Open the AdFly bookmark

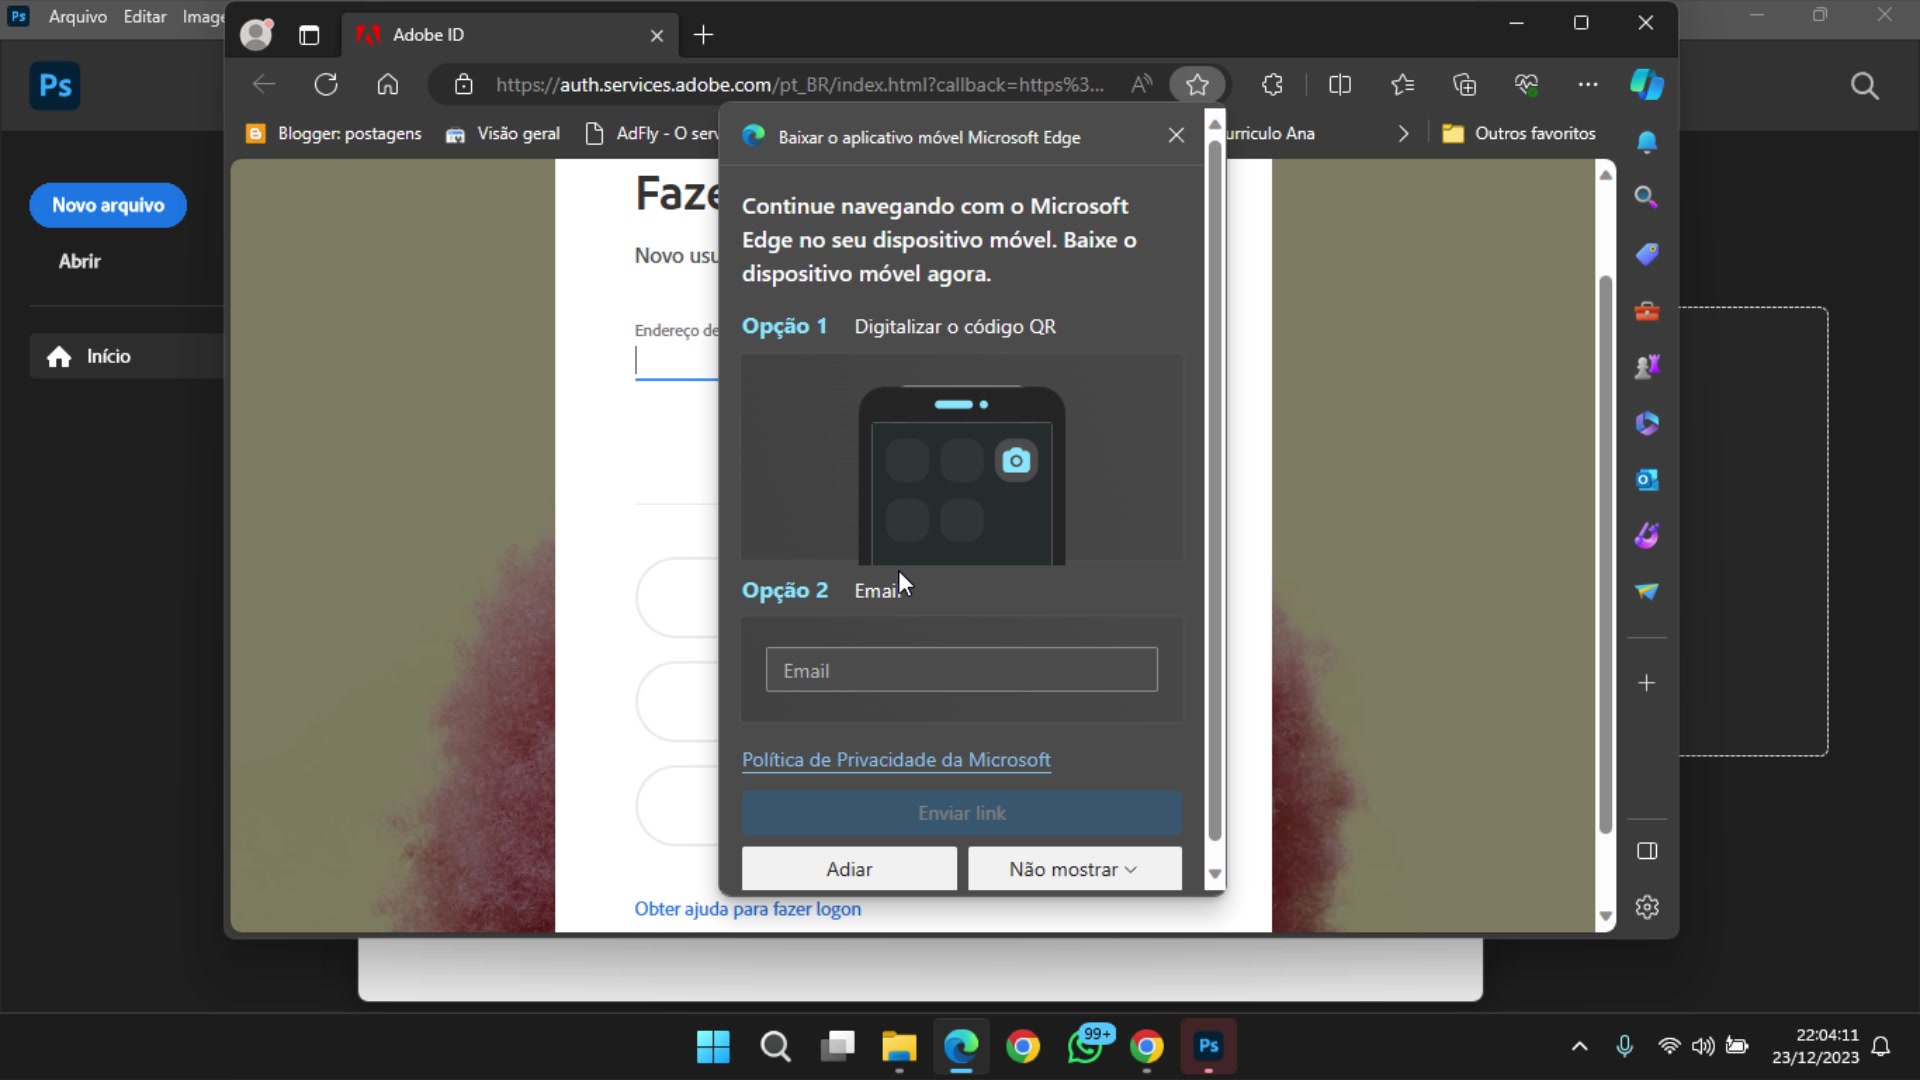651,134
